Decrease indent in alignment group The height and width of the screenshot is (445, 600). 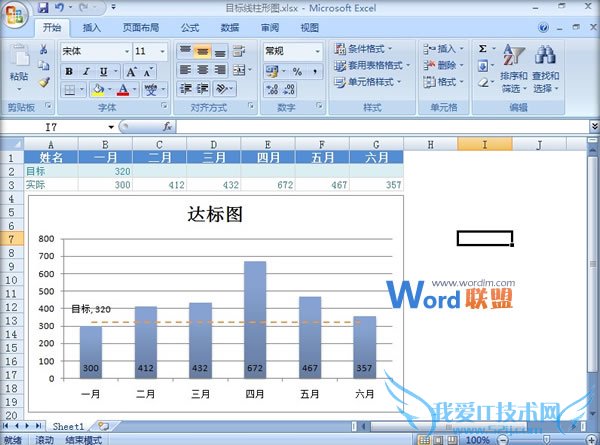(186, 89)
